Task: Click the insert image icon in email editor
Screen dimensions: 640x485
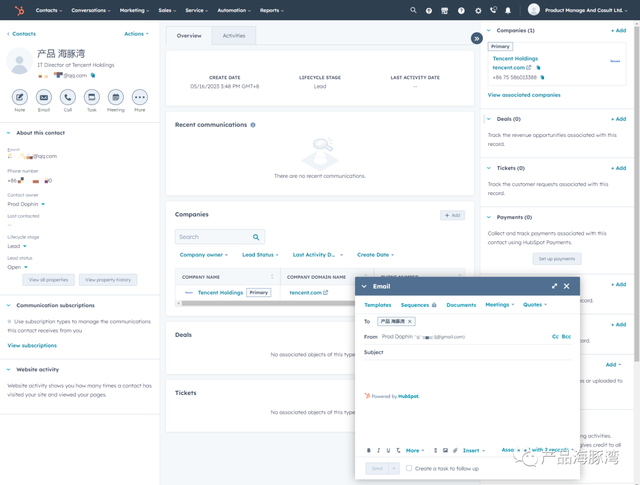Action: tap(445, 450)
